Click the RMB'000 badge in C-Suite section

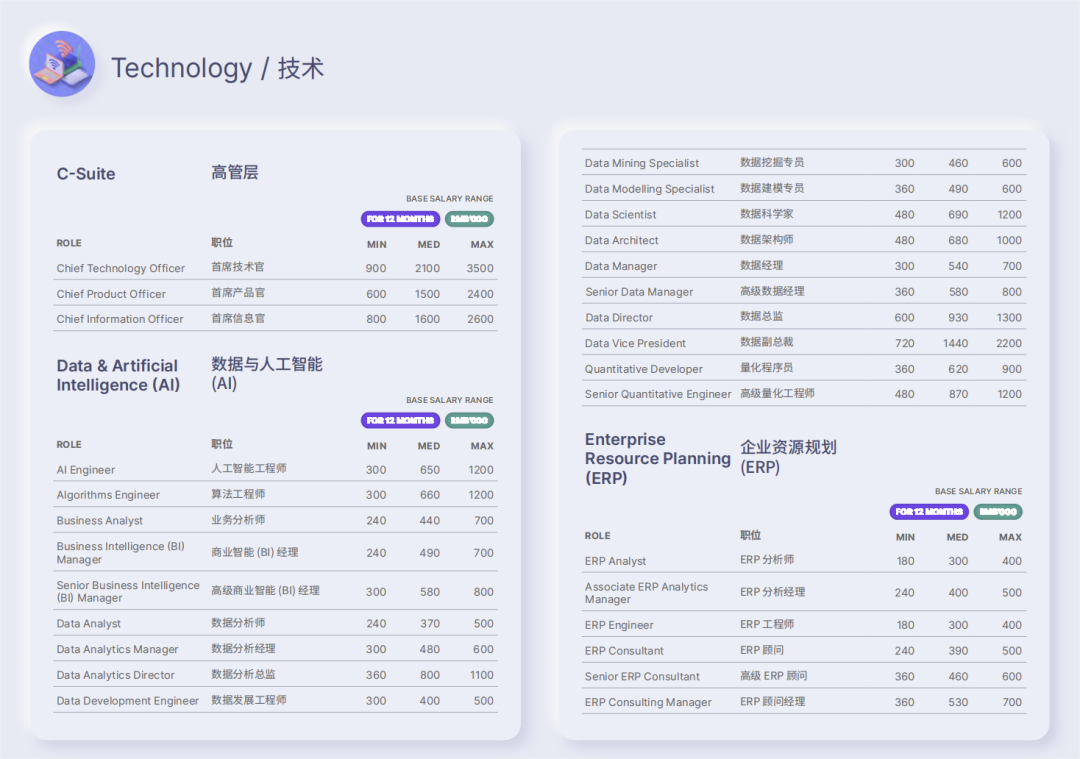pos(470,219)
